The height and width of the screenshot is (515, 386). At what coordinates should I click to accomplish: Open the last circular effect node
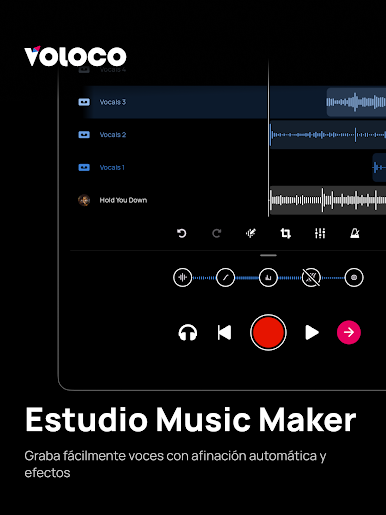(x=354, y=277)
